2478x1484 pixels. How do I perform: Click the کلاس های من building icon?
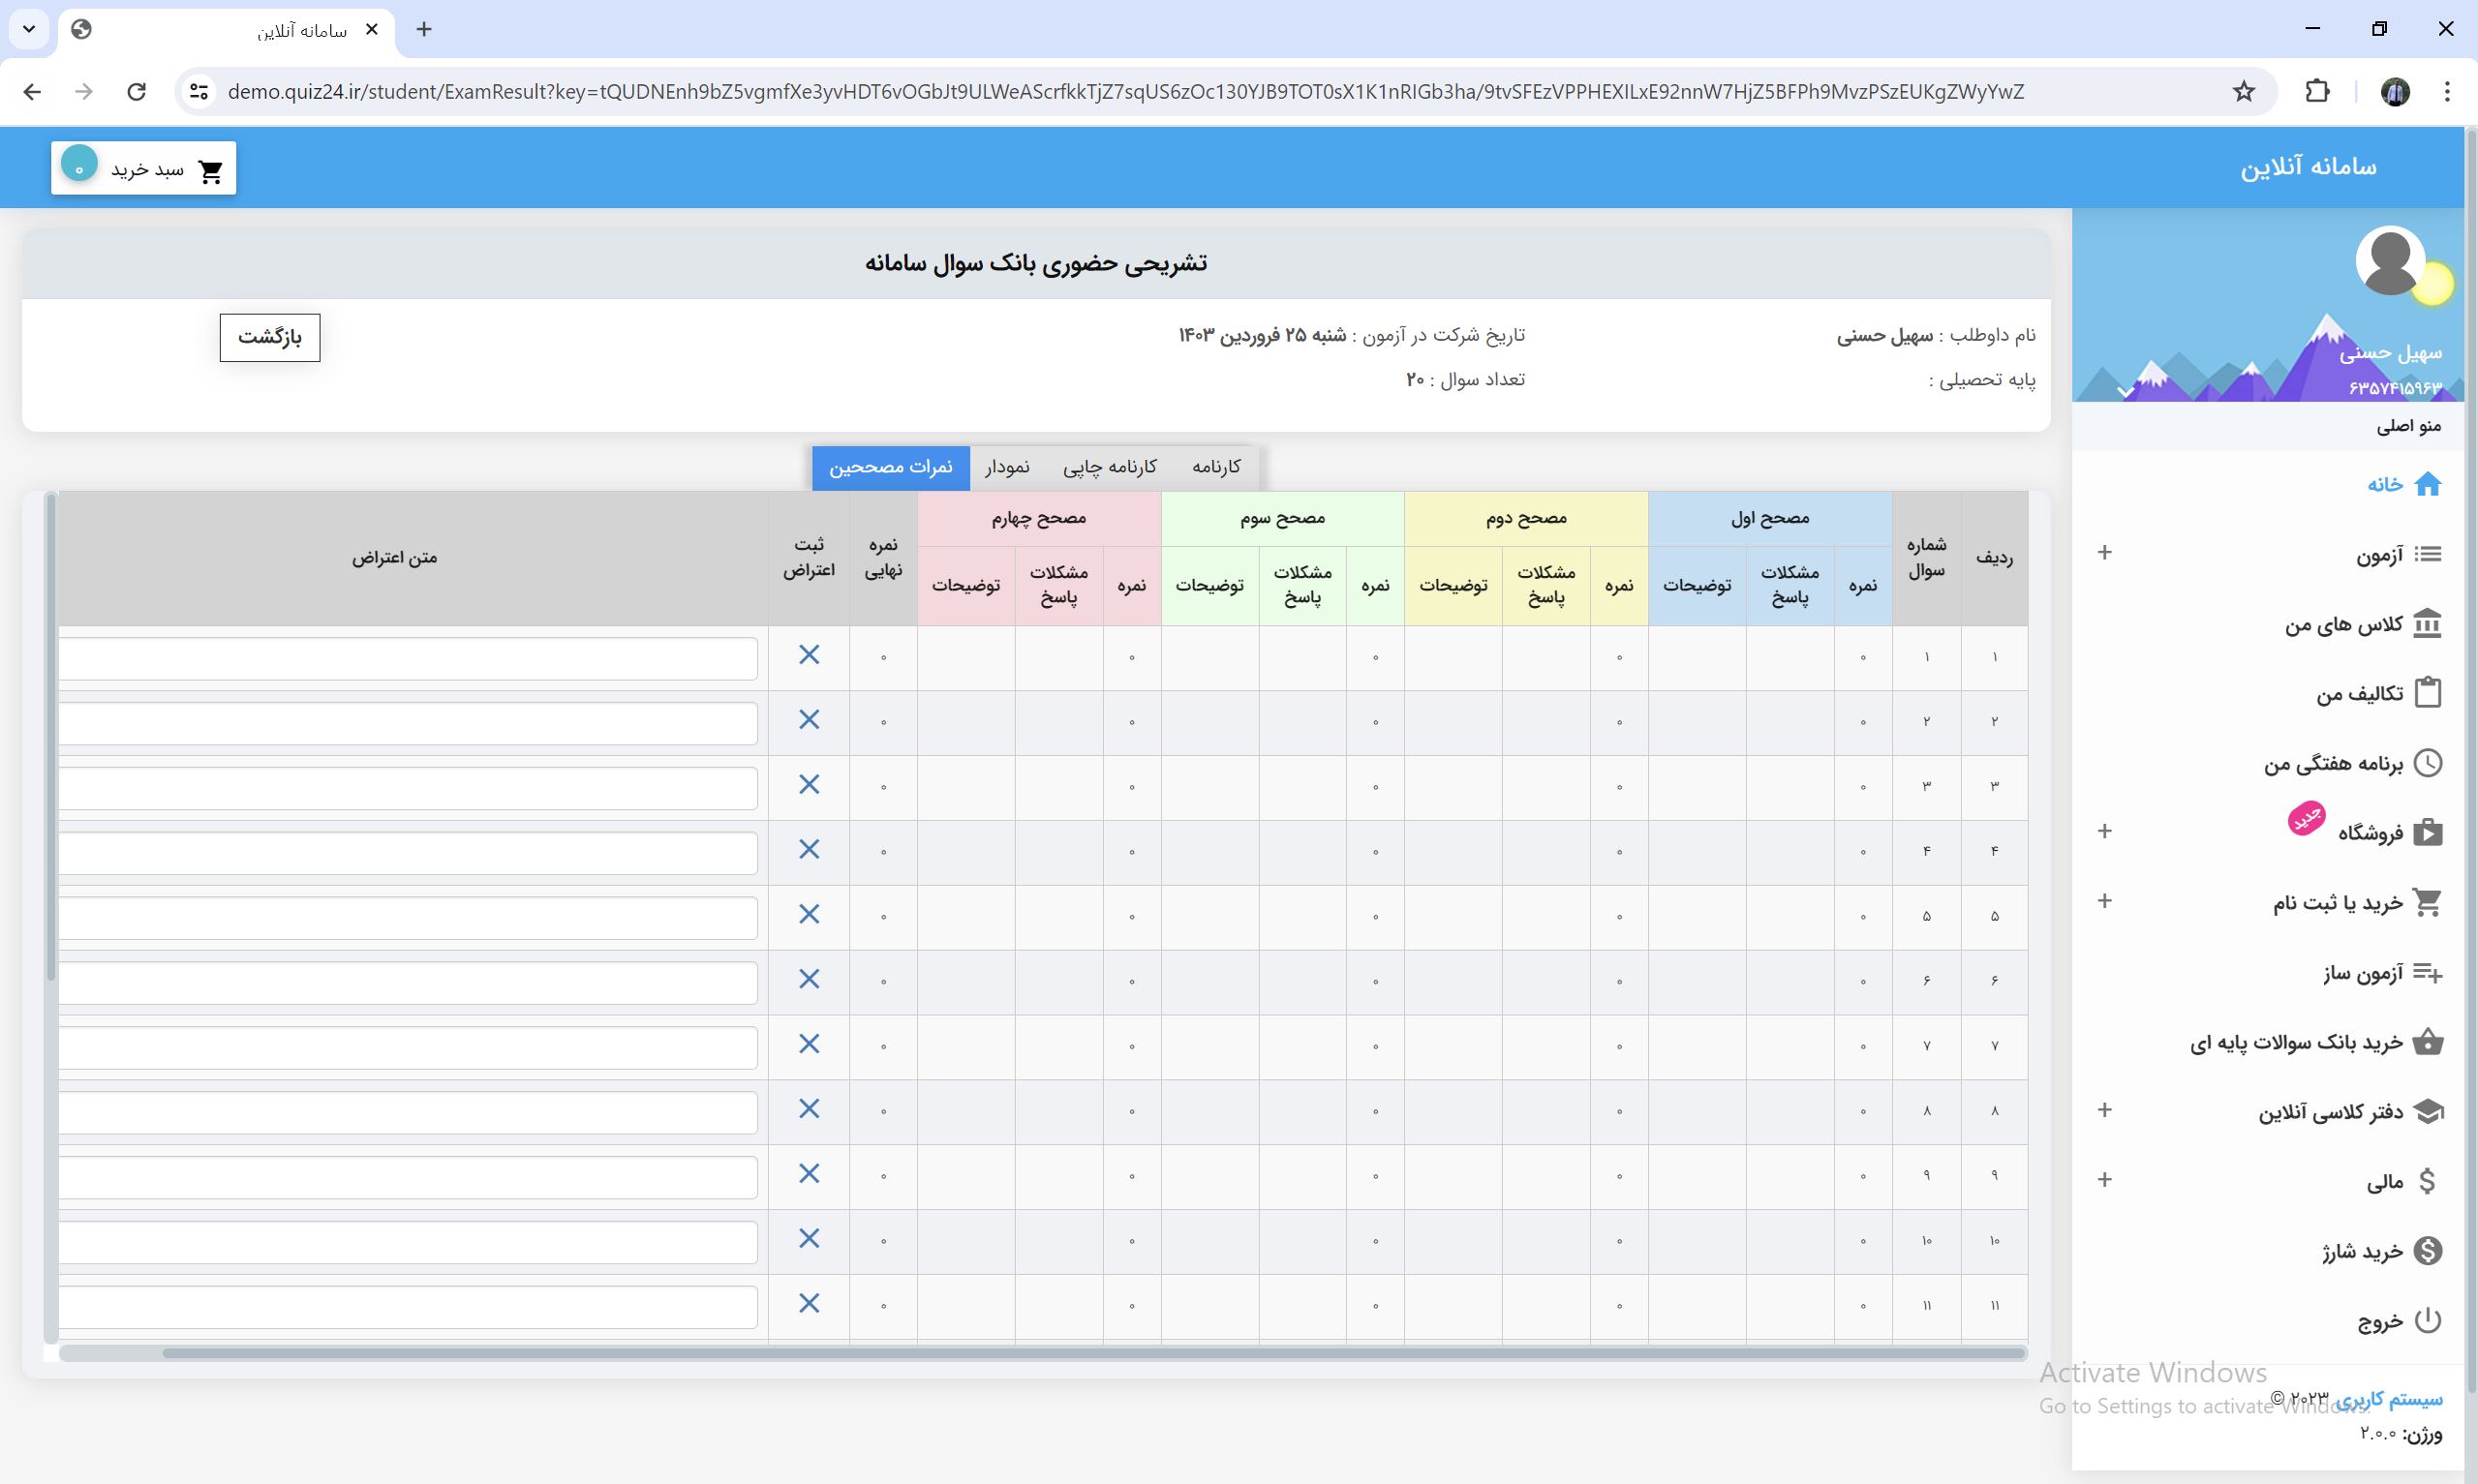coord(2427,623)
